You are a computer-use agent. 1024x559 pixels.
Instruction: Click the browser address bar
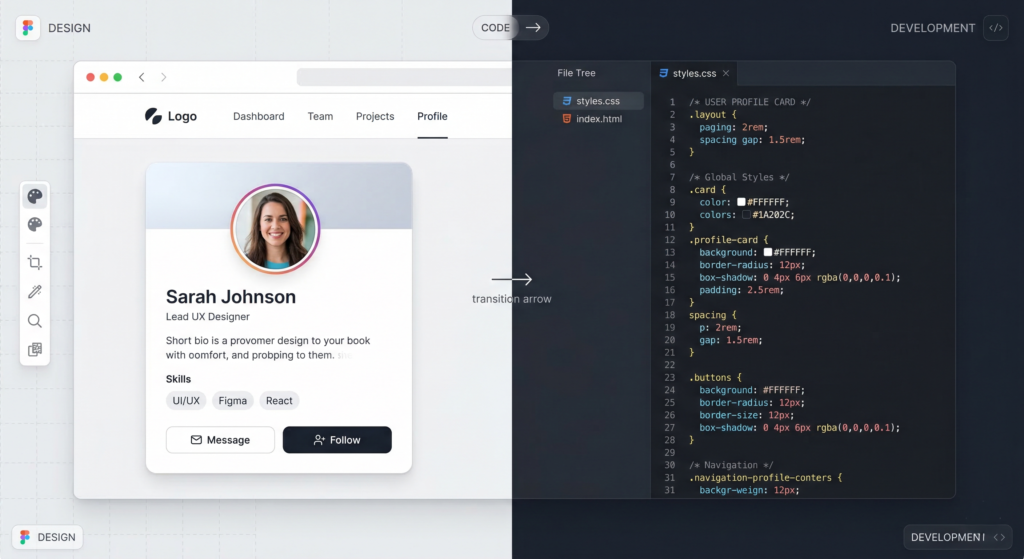point(404,77)
